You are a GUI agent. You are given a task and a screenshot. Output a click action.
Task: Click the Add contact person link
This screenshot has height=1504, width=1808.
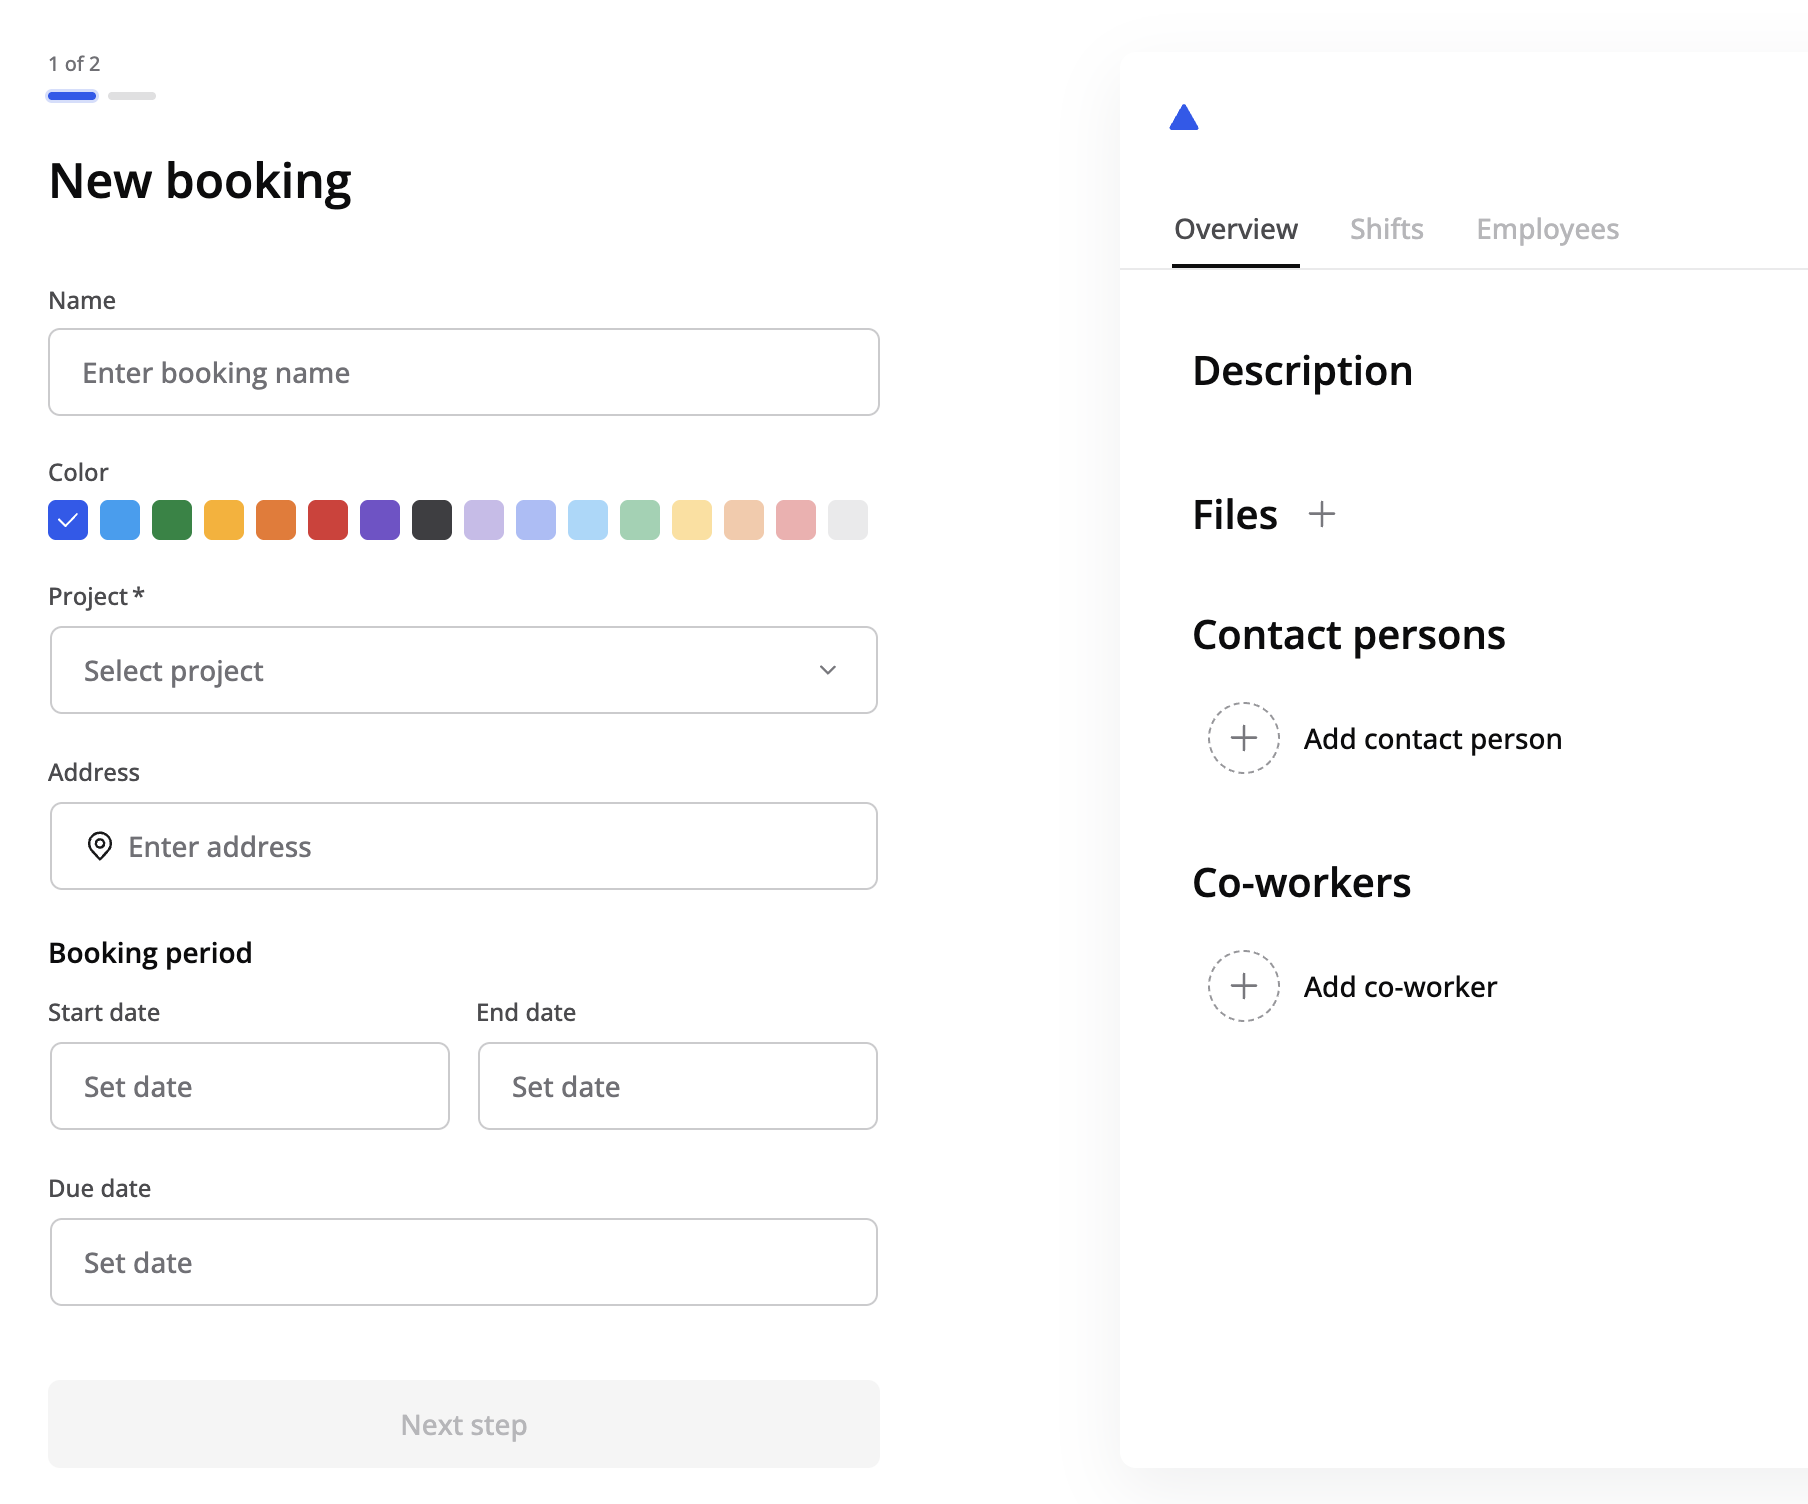1432,739
